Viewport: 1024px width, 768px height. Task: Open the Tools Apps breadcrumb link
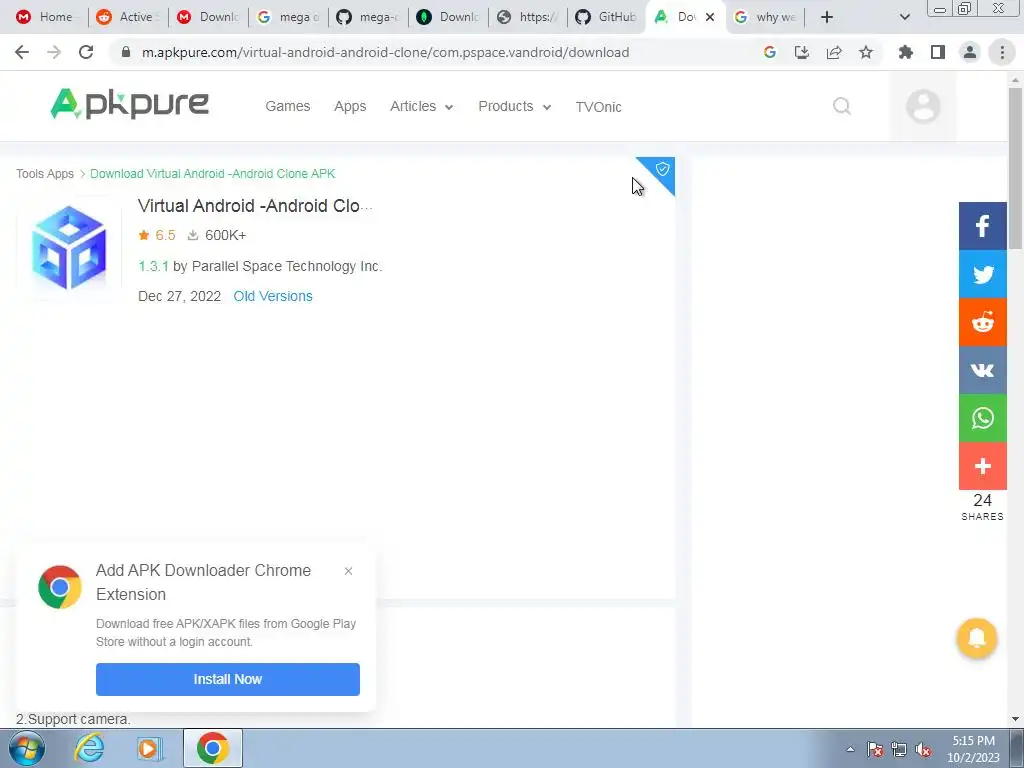tap(44, 174)
